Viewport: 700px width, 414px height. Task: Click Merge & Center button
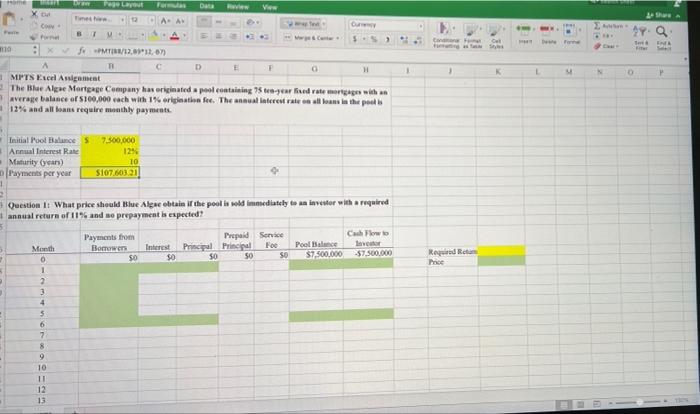coord(312,38)
